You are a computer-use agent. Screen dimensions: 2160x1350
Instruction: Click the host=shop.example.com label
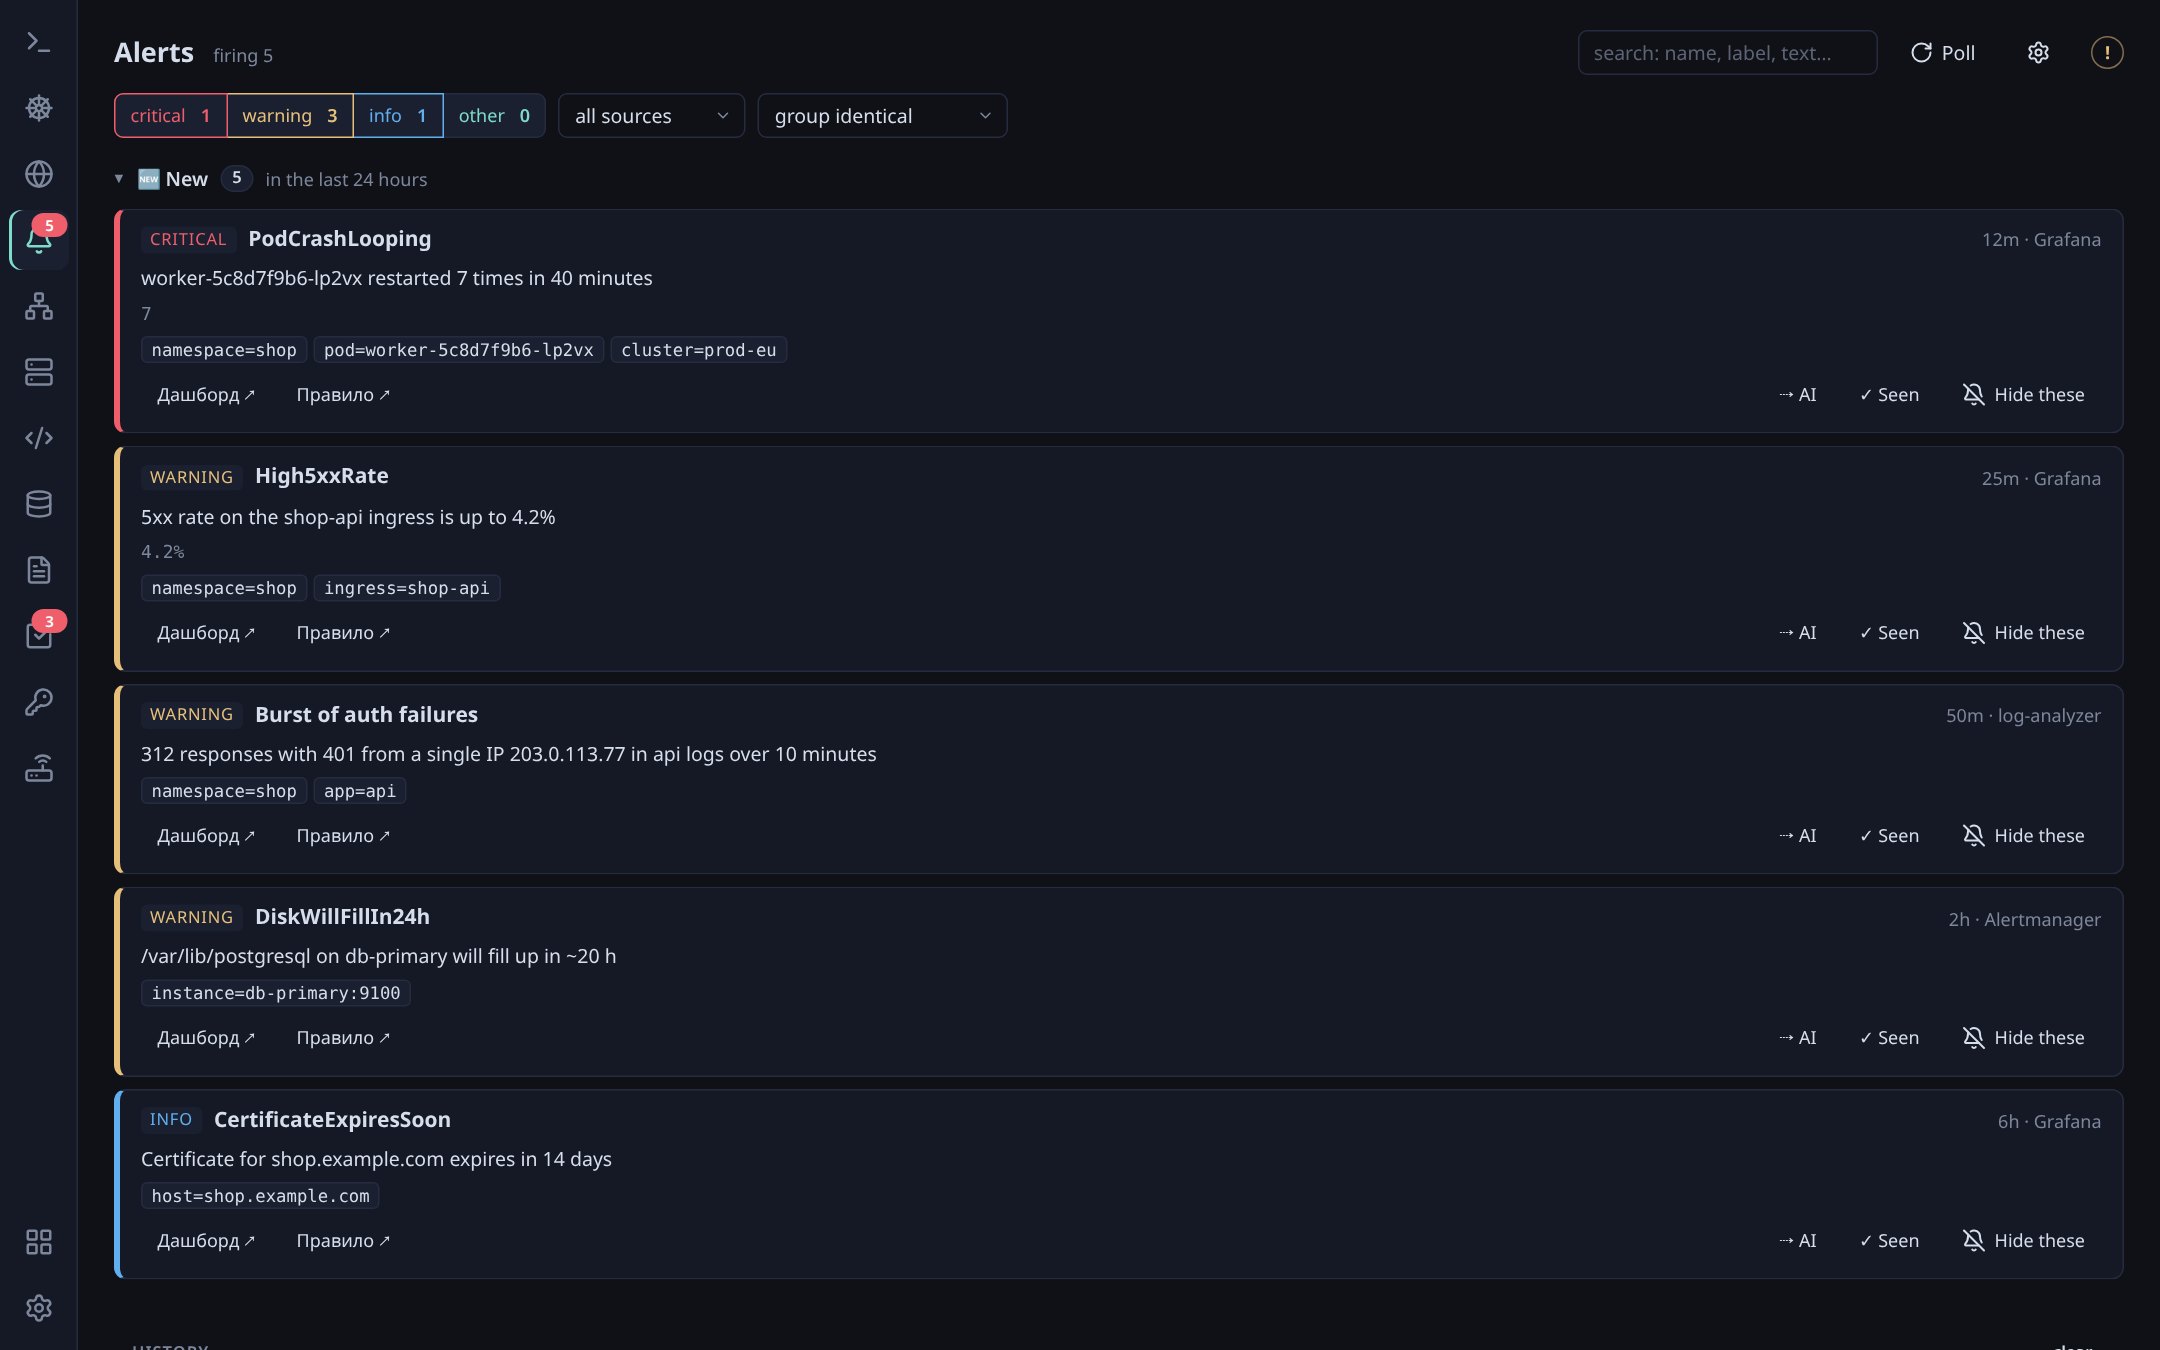pos(260,1196)
